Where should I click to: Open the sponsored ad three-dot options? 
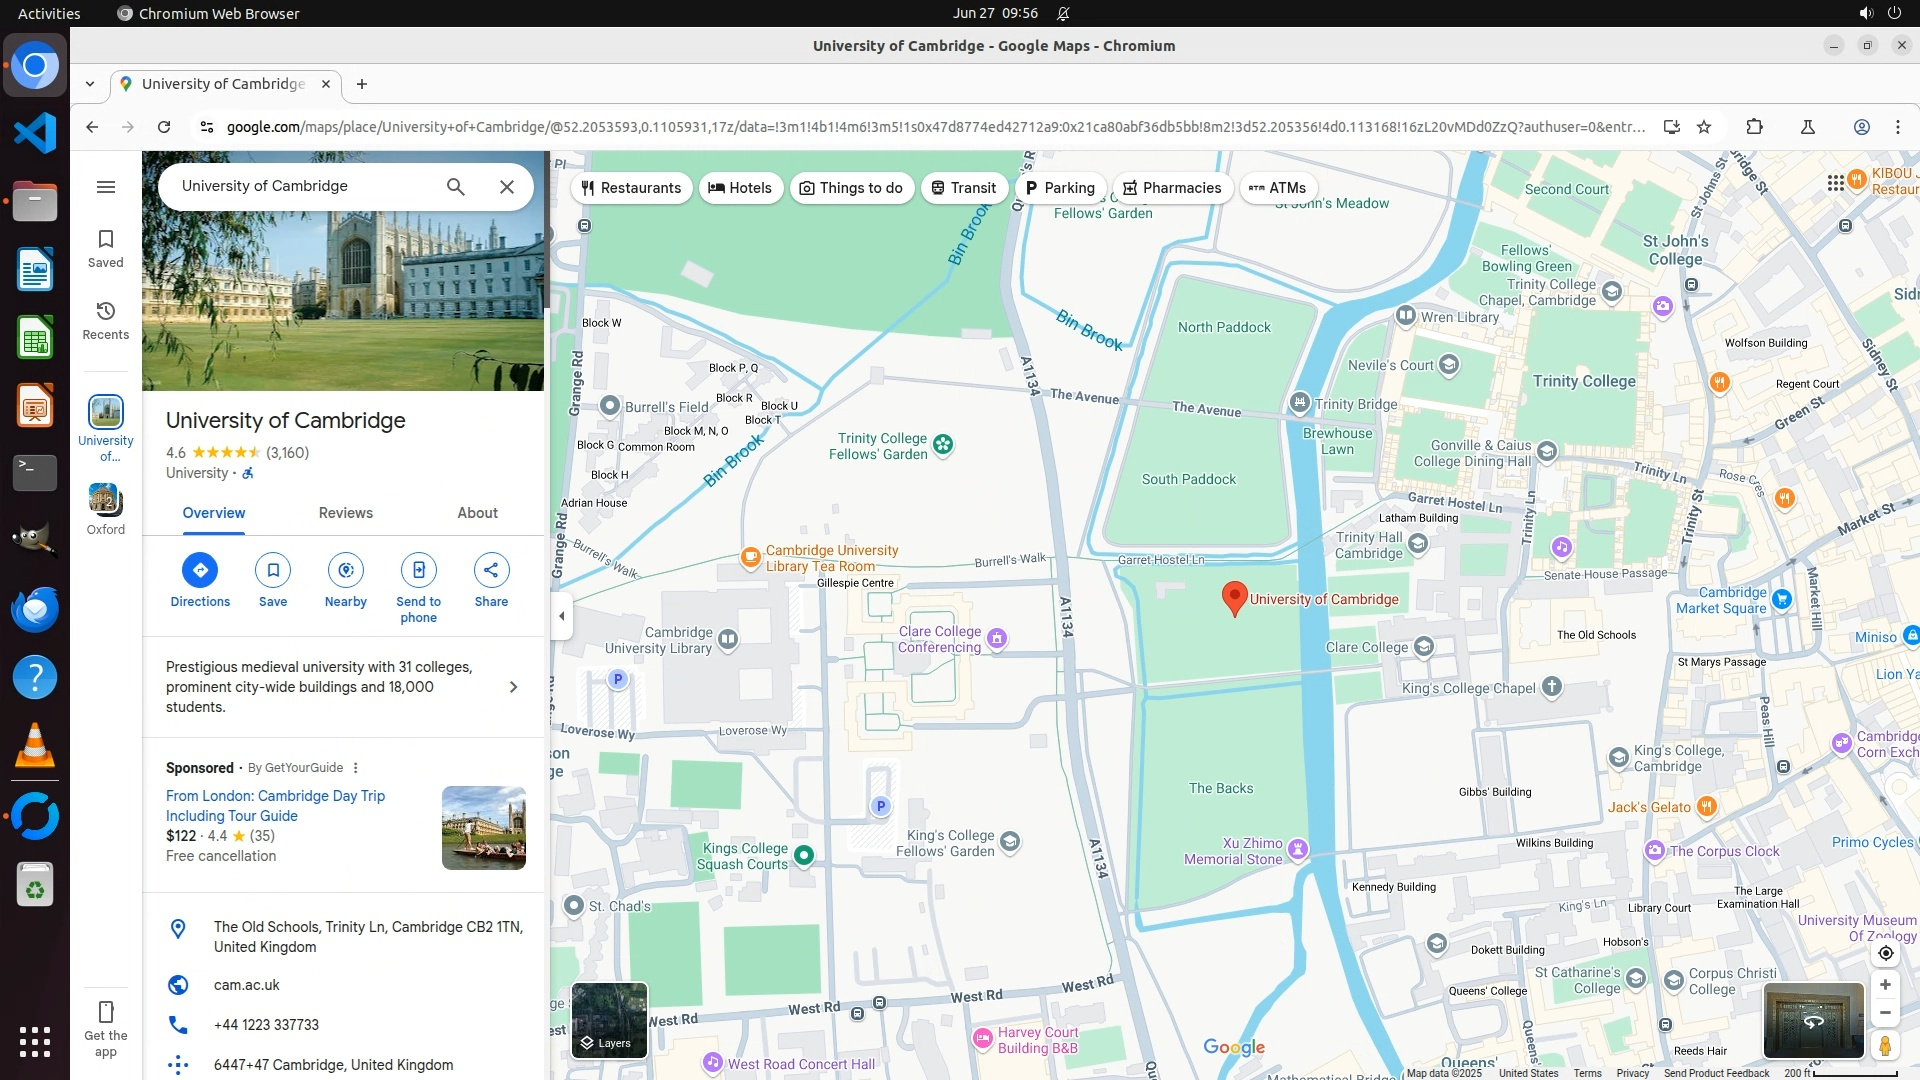tap(355, 768)
